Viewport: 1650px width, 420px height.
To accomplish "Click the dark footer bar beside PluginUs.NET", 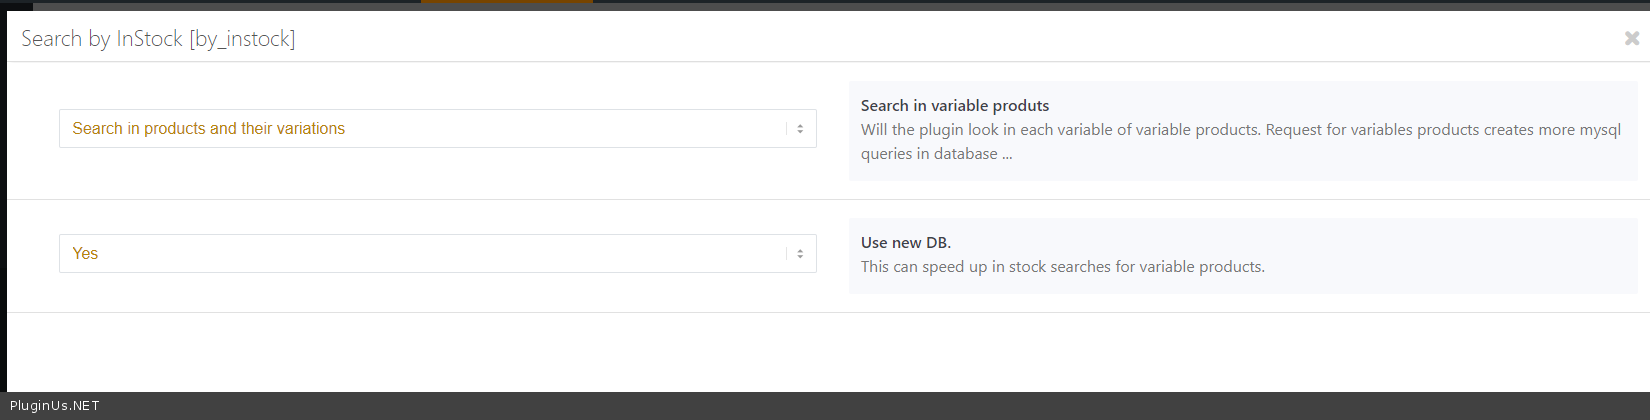I will [x=800, y=406].
